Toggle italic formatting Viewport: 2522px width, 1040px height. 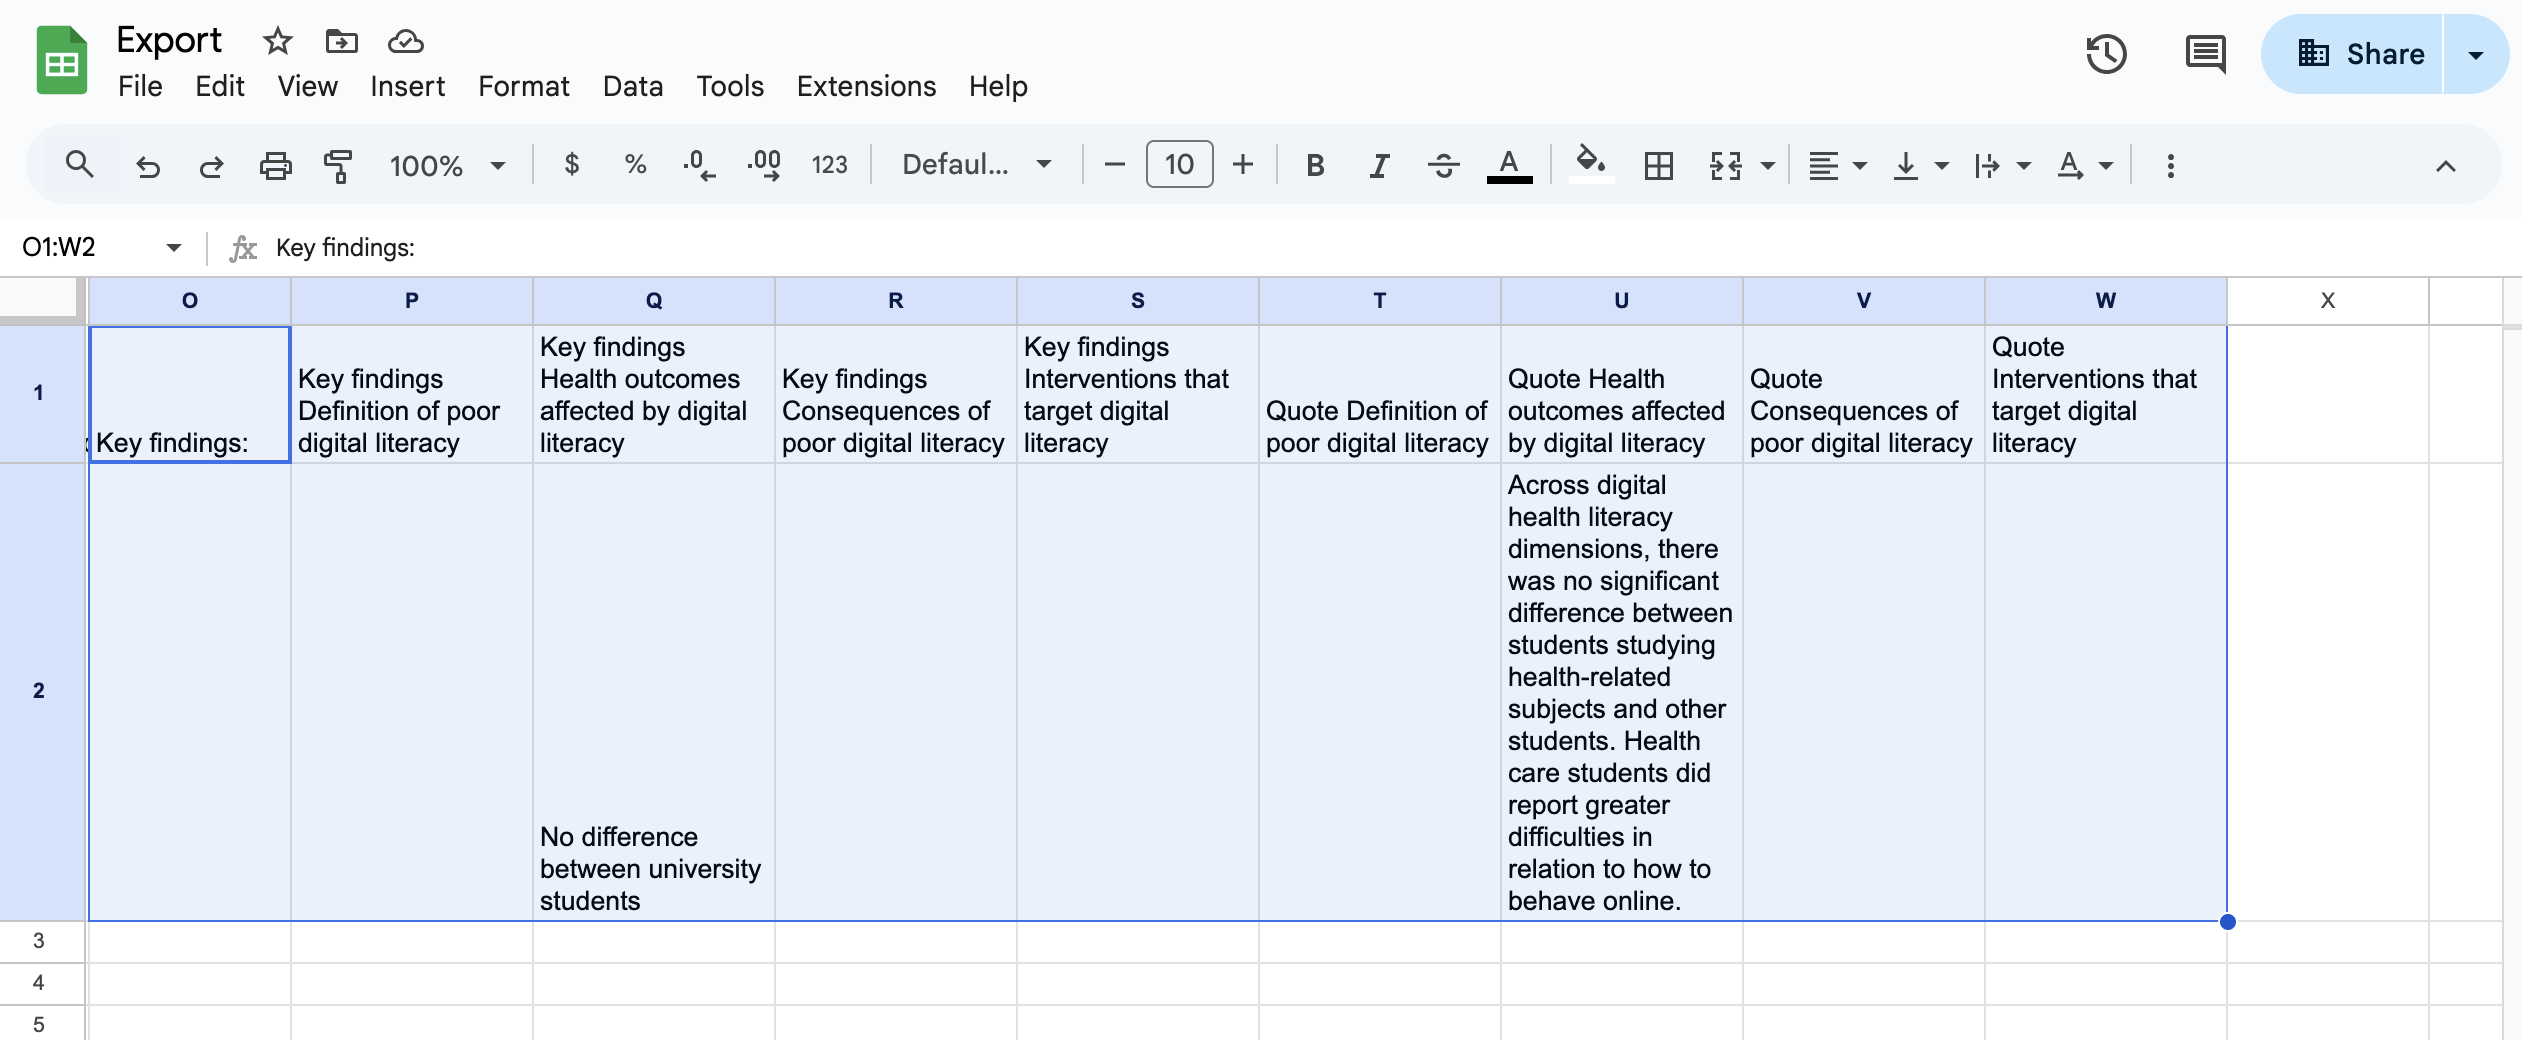pos(1379,165)
